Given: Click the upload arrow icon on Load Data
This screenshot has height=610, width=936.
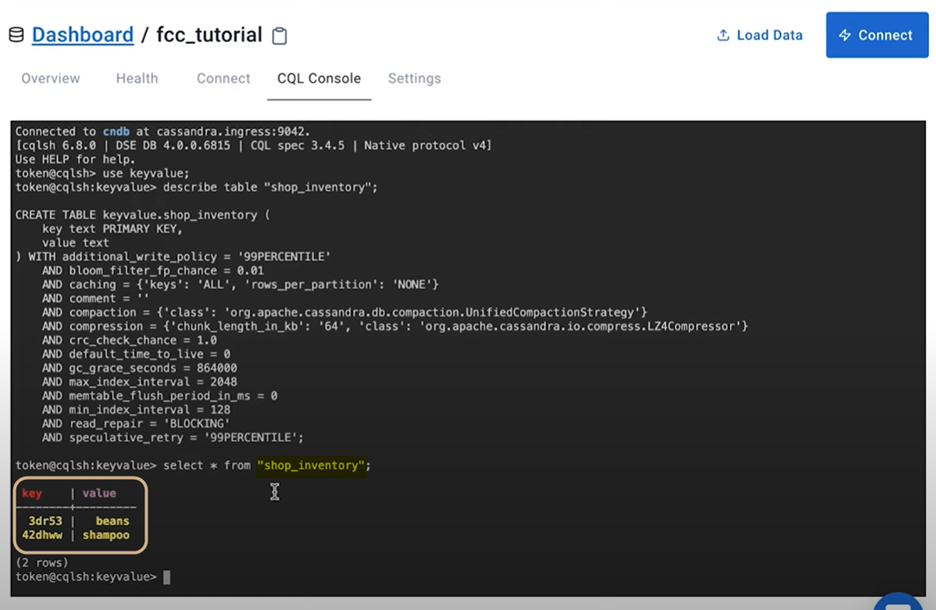Looking at the screenshot, I should (x=722, y=35).
